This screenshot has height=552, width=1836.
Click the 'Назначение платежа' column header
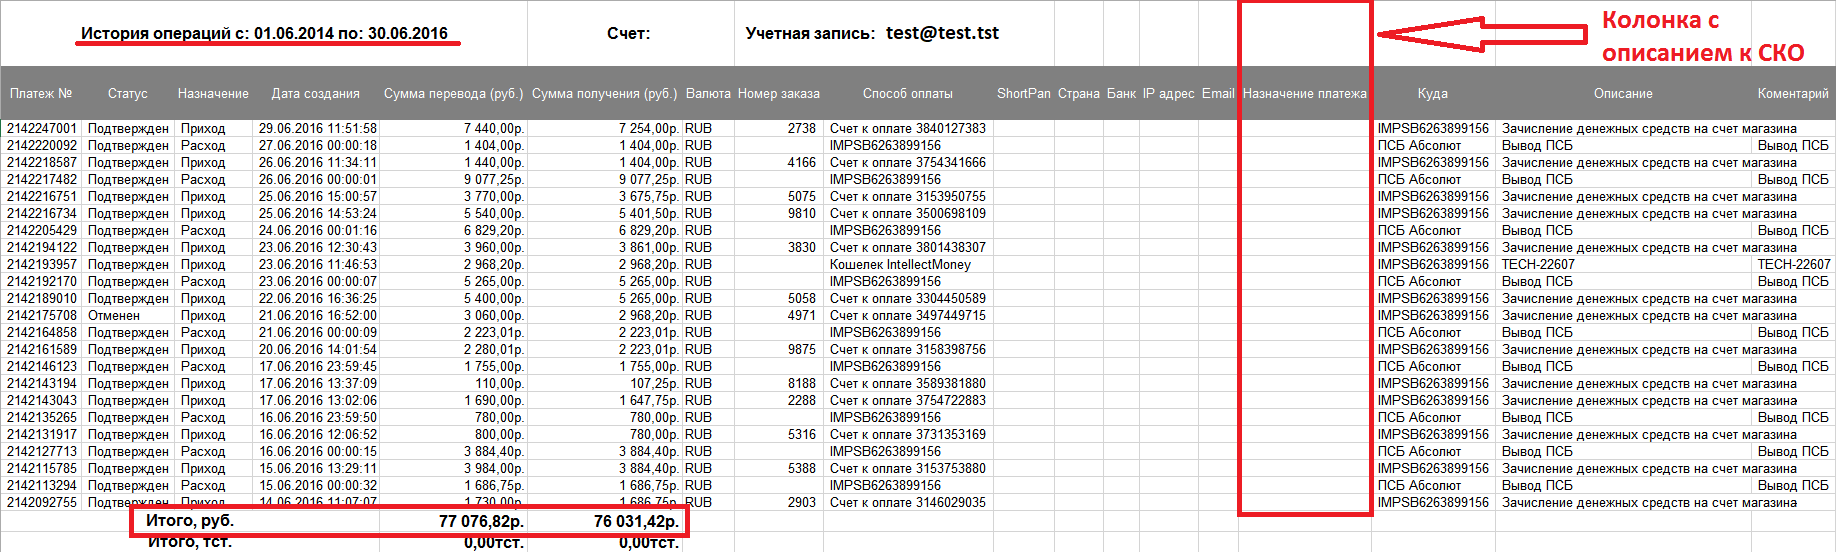(x=1304, y=94)
